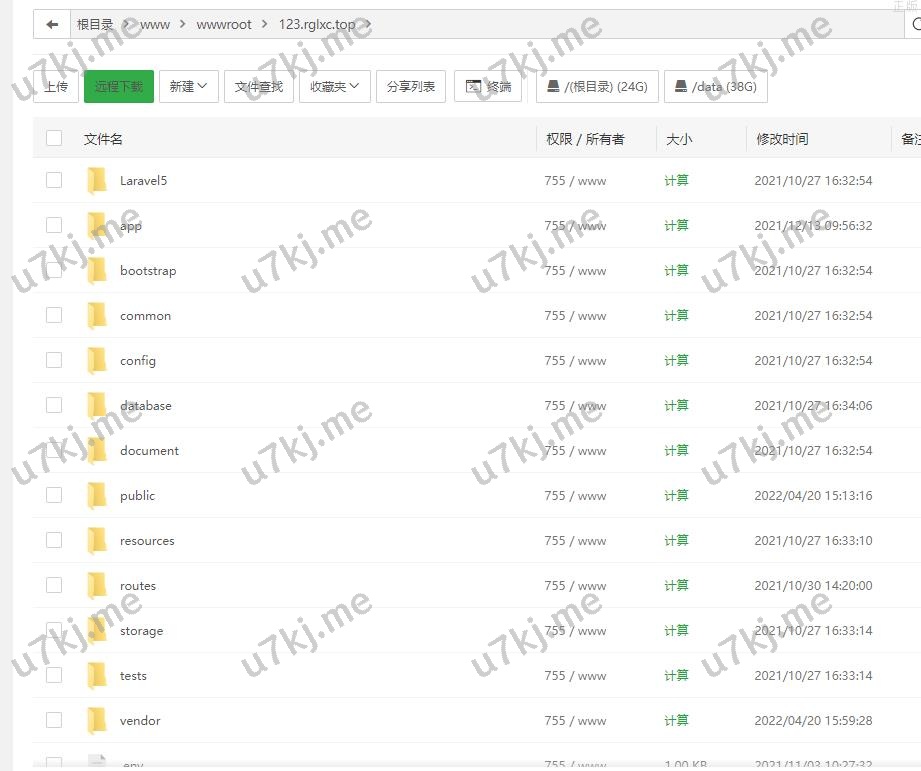
Task: Tick the checkbox beside the routes folder
Action: tap(54, 585)
